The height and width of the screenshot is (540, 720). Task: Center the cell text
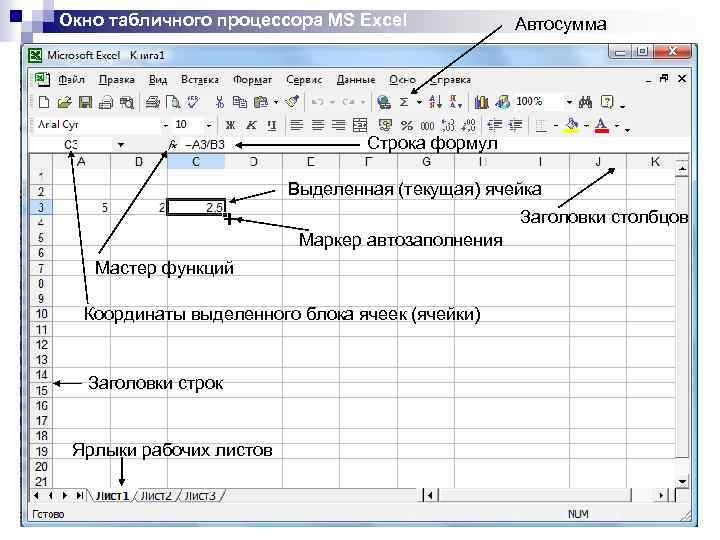tap(318, 125)
